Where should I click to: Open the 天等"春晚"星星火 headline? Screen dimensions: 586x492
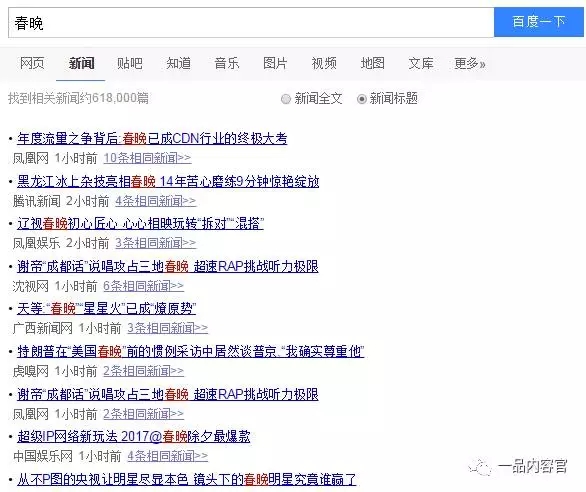pyautogui.click(x=107, y=308)
